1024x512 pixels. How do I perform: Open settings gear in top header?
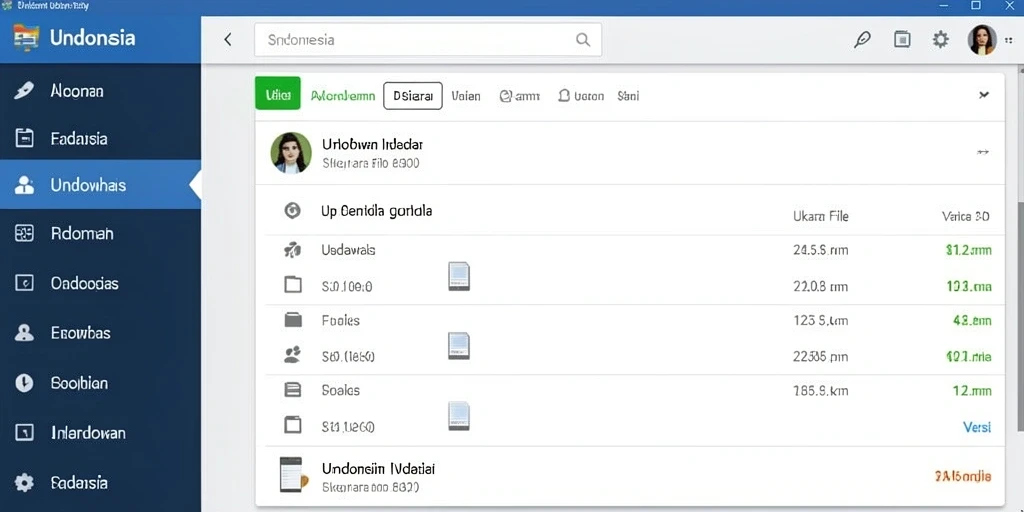click(x=940, y=40)
